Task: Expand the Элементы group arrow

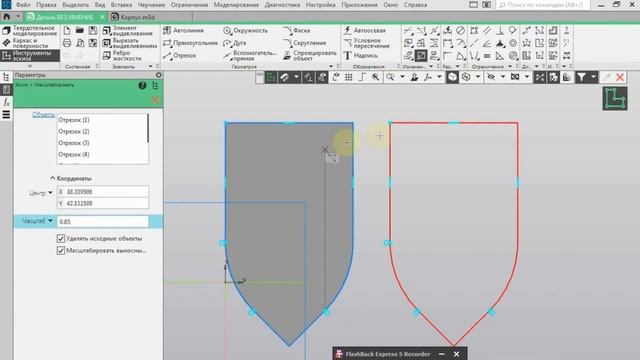Action: coord(150,66)
